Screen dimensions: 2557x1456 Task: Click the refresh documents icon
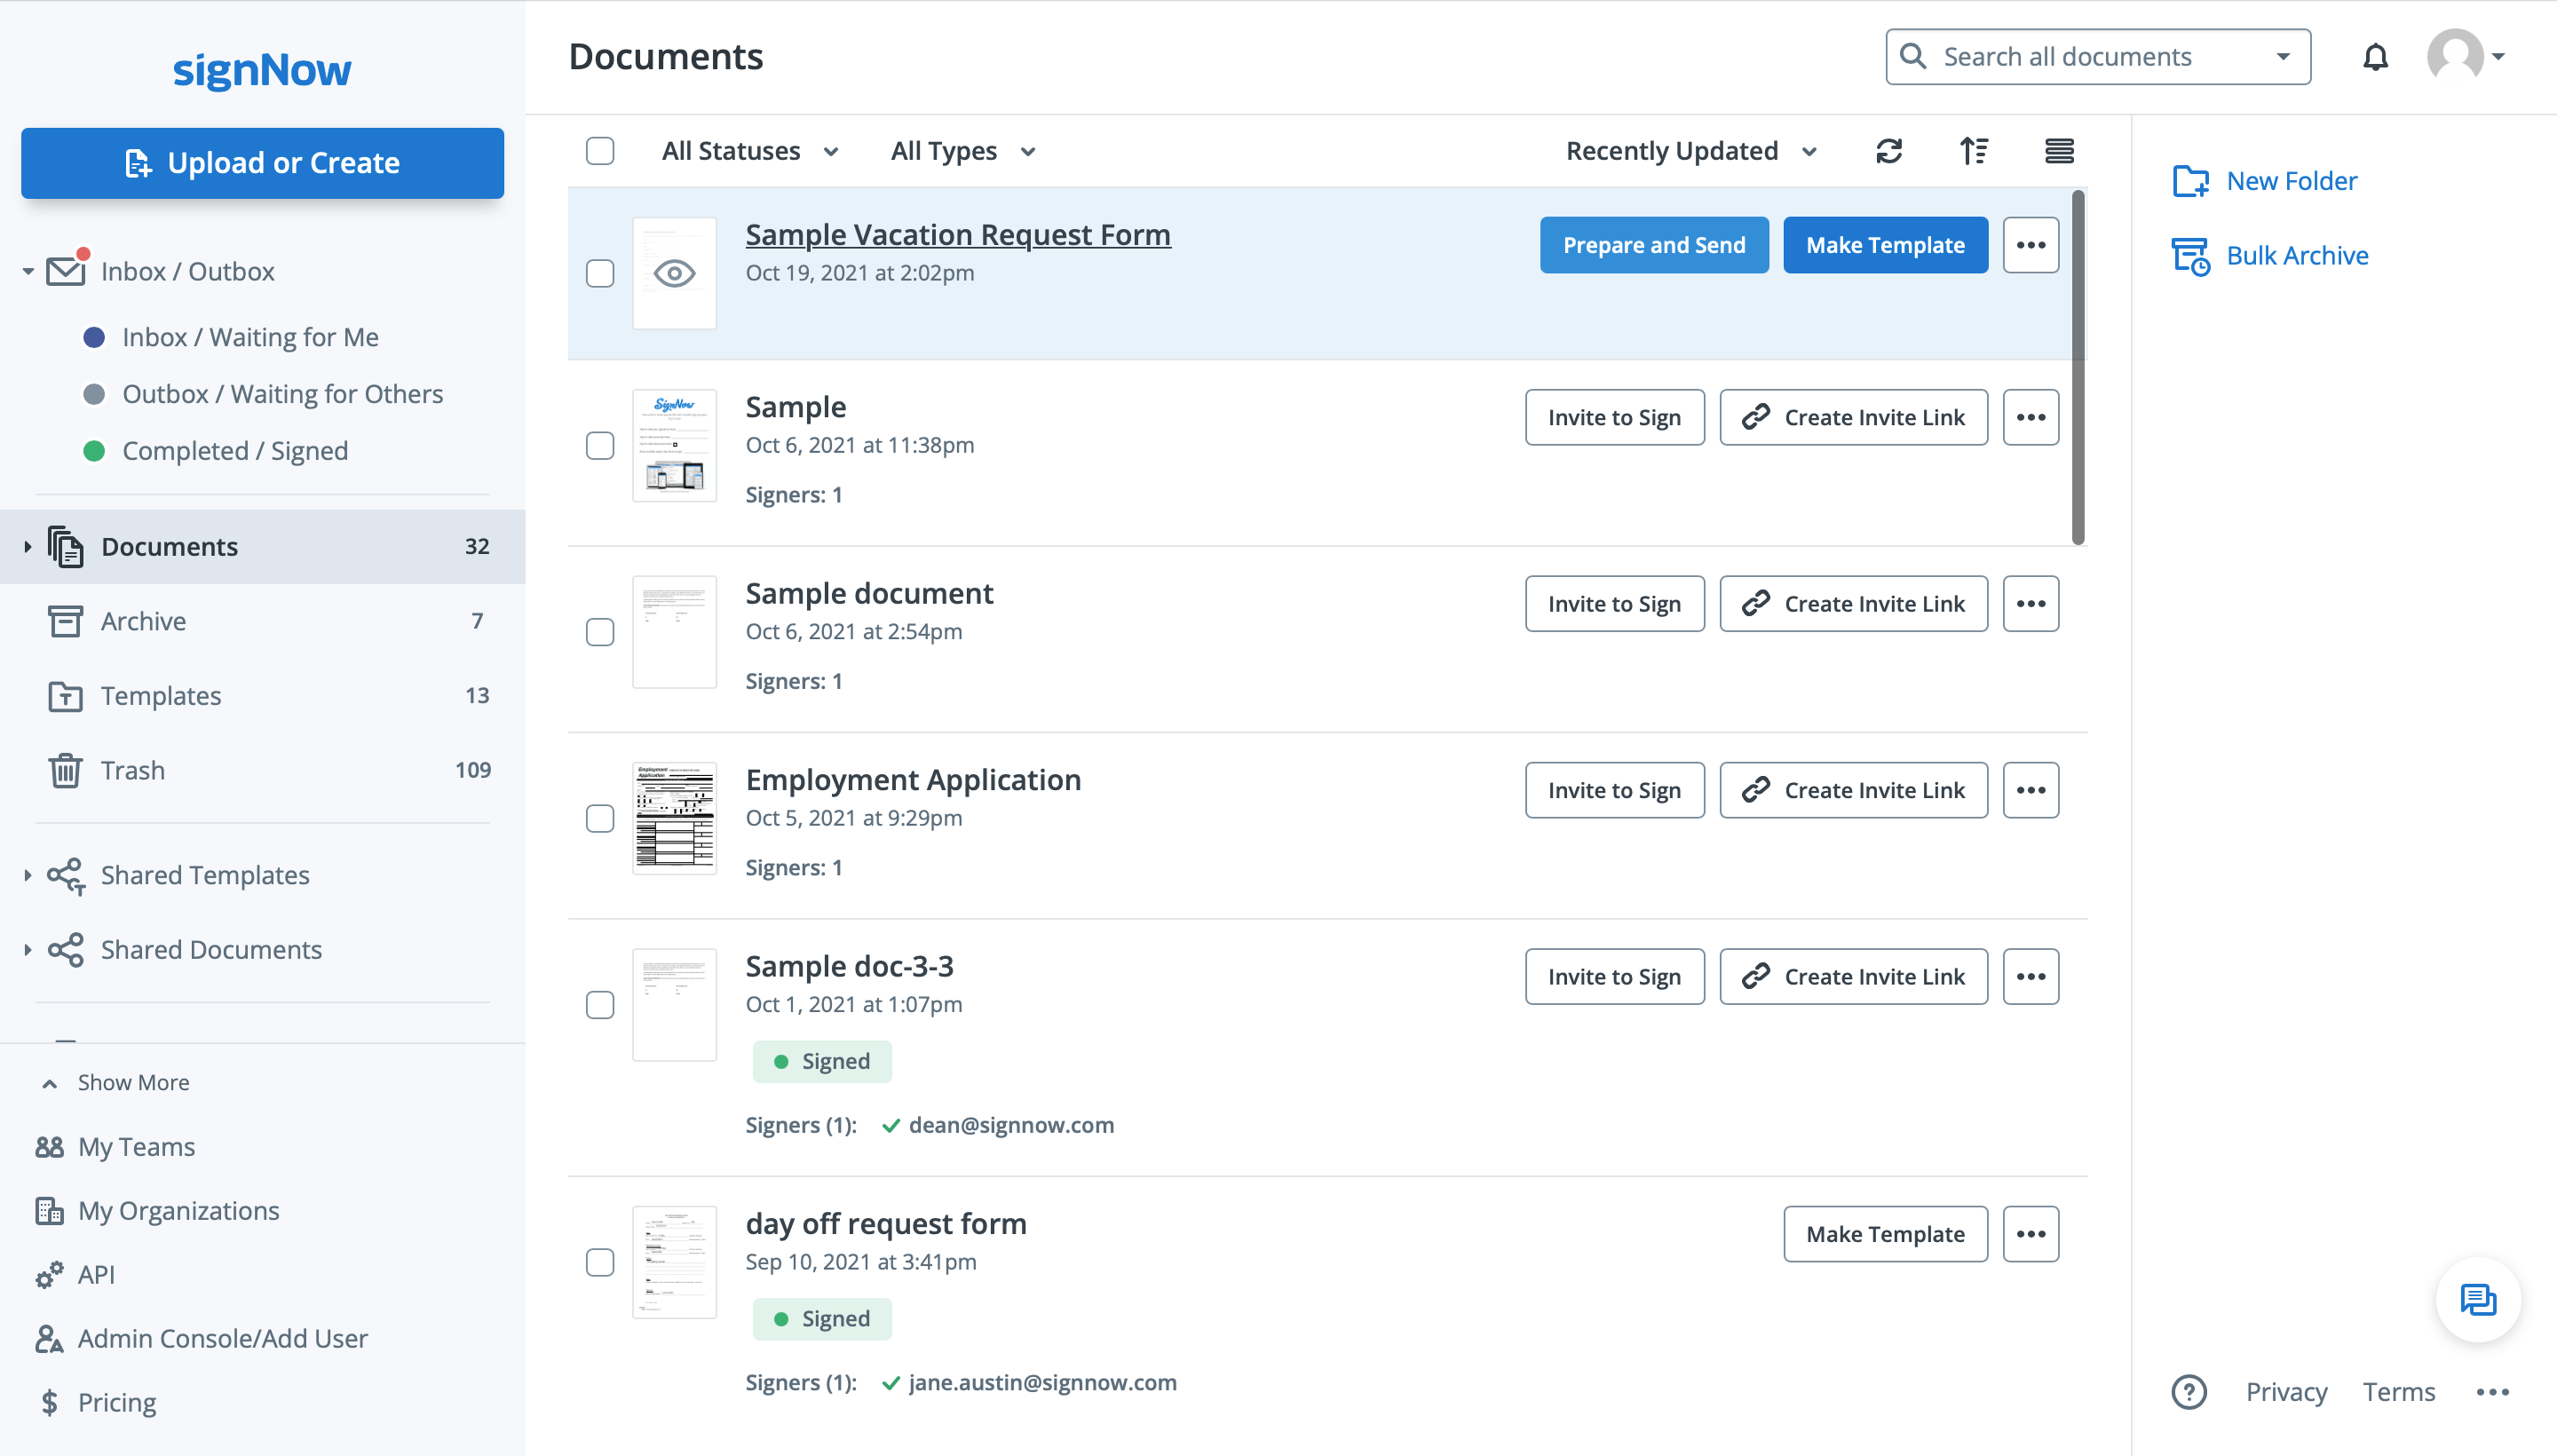tap(1888, 151)
